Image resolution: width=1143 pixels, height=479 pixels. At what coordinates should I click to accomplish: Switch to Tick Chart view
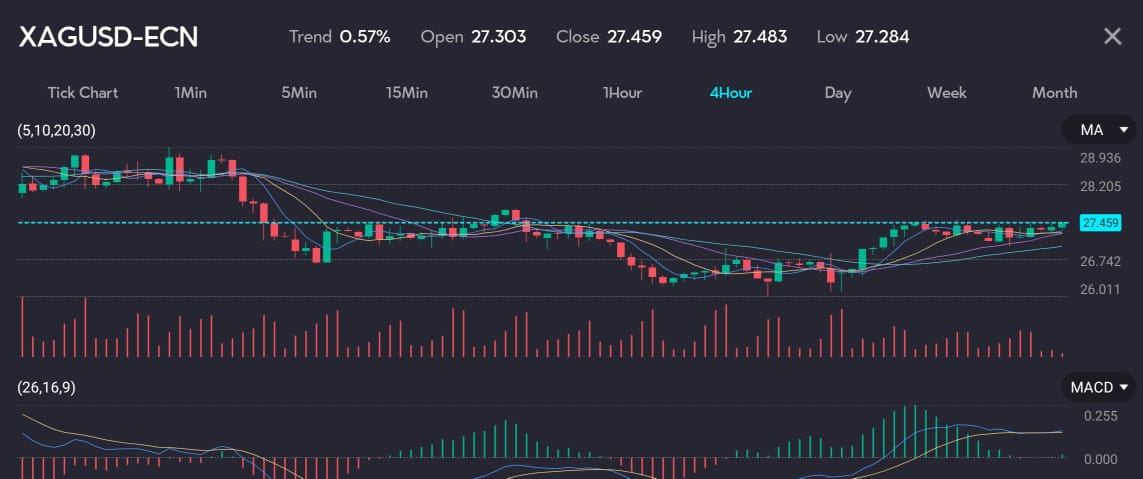82,93
